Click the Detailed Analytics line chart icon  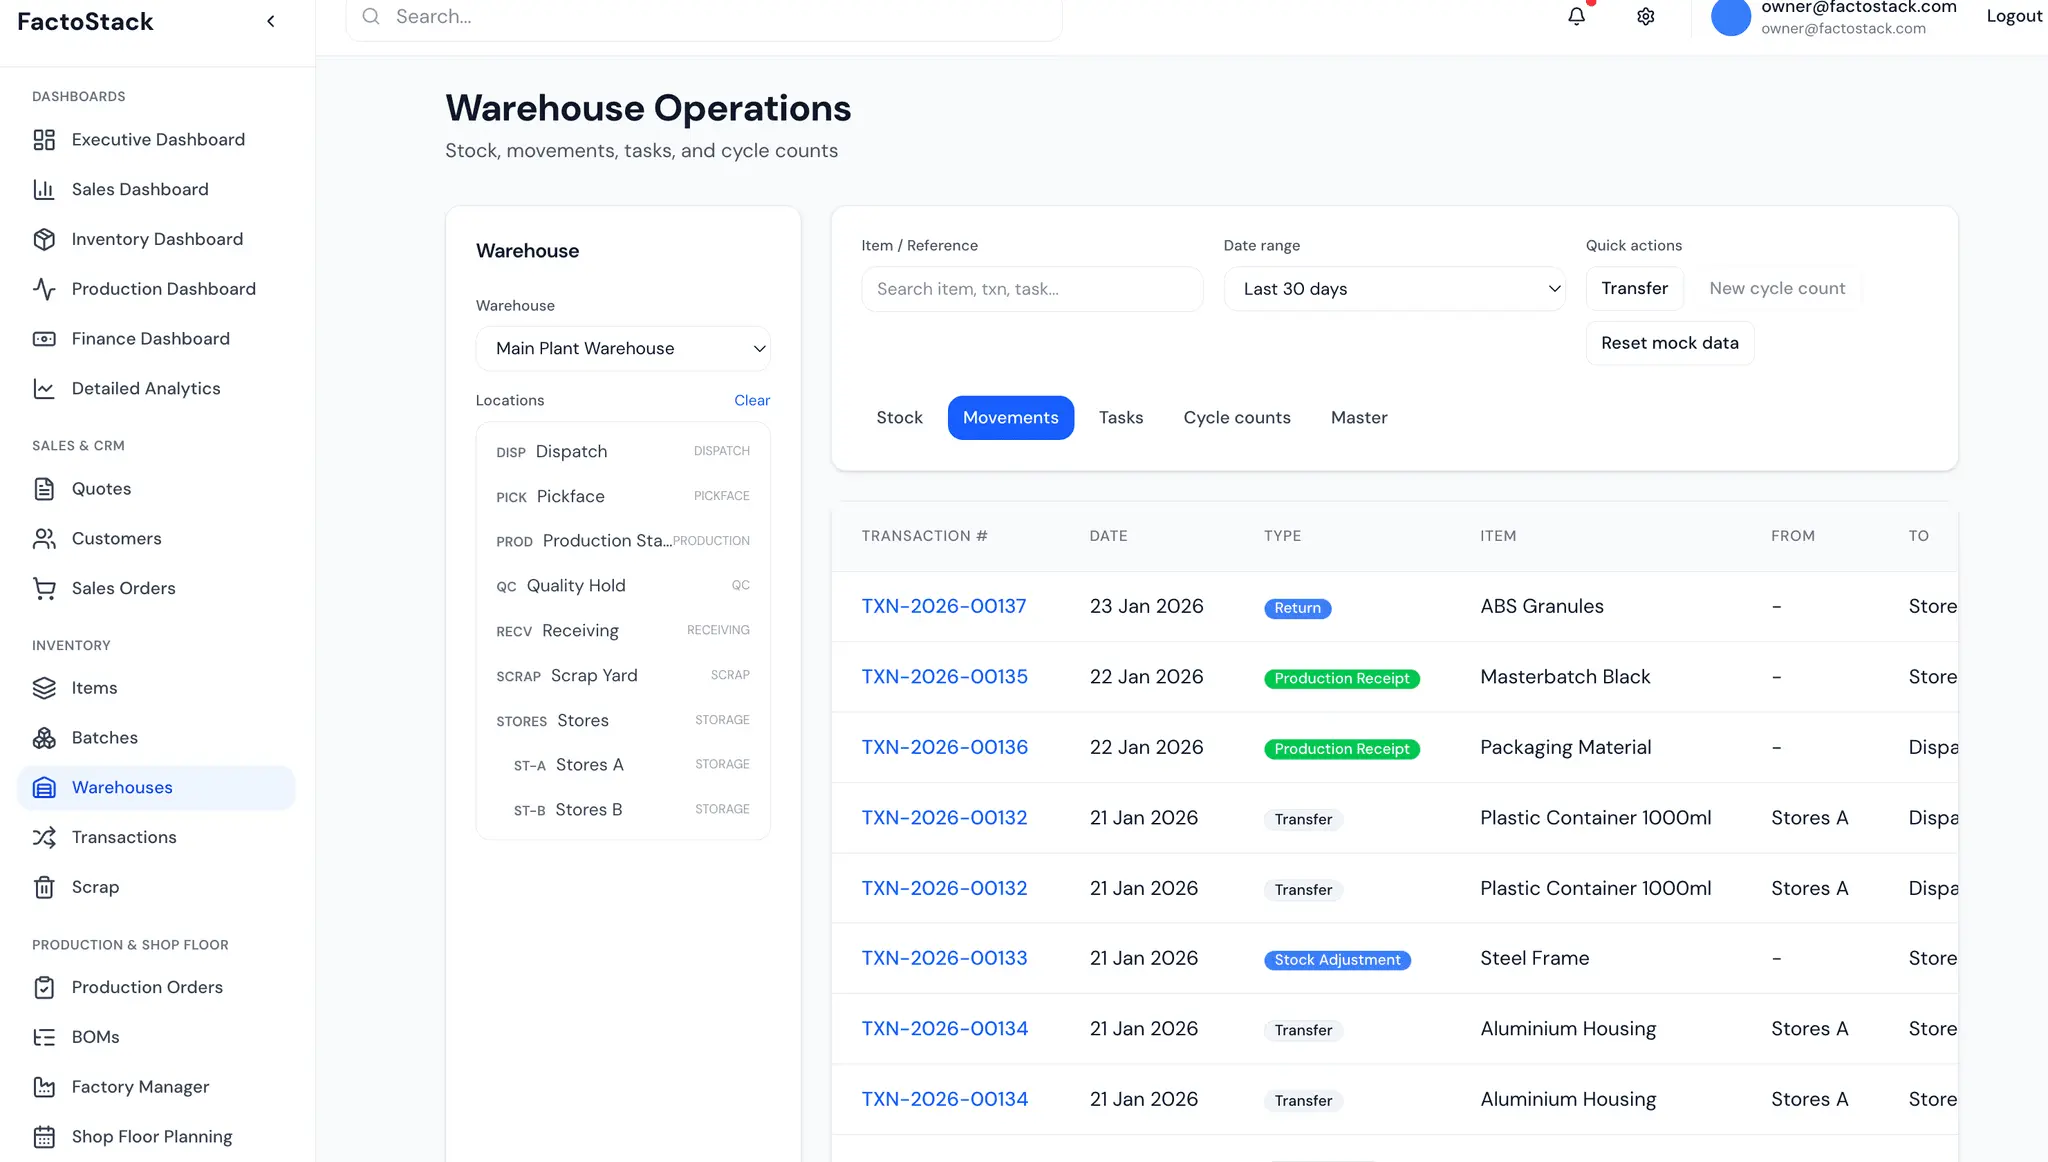coord(44,389)
